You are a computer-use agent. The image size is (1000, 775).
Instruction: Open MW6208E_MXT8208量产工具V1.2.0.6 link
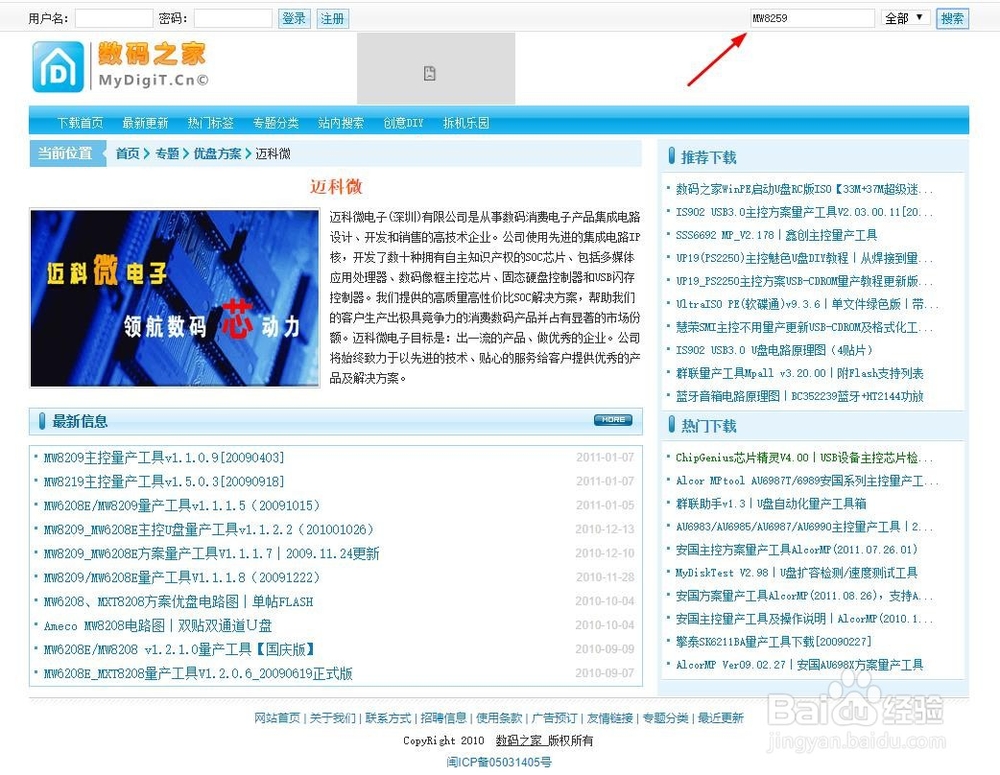point(198,674)
